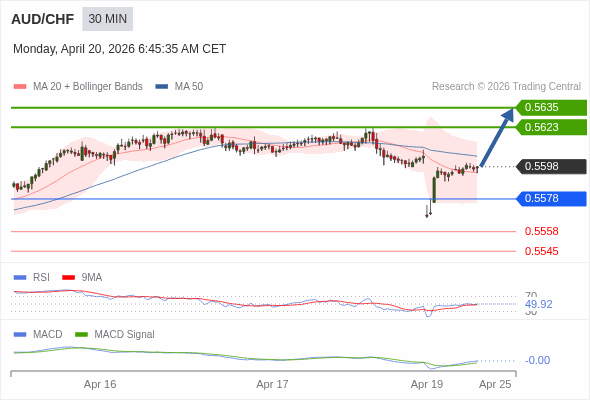Click the Apr 19 axis label
This screenshot has width=590, height=400.
pyautogui.click(x=427, y=384)
